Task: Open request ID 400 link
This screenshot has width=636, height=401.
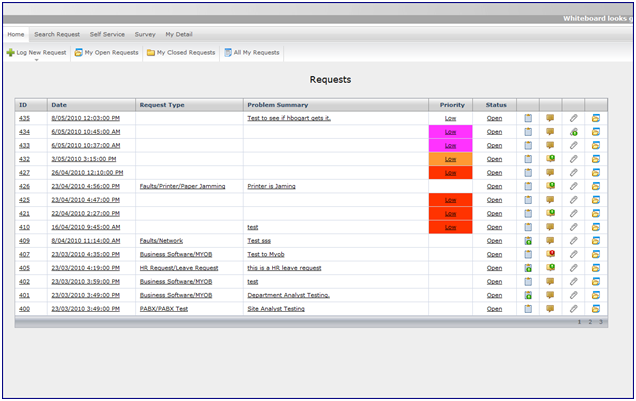Action: pyautogui.click(x=24, y=309)
